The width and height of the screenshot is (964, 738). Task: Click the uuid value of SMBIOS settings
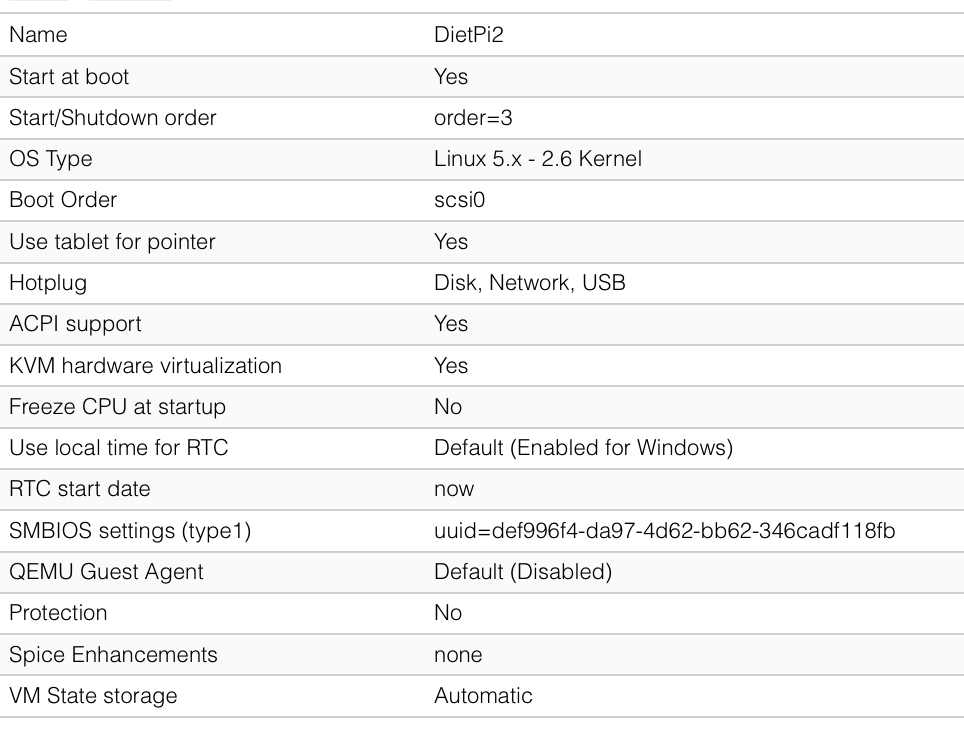click(665, 530)
